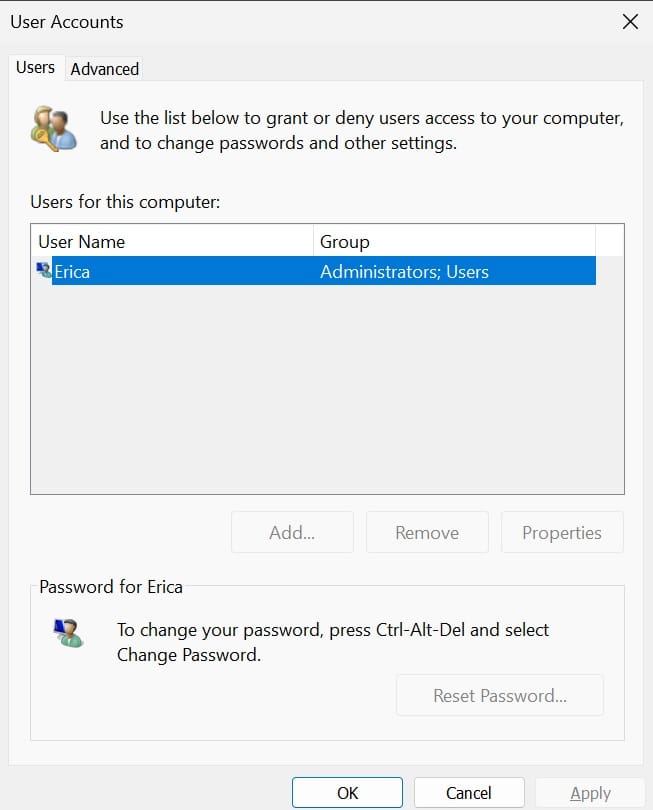Click the Apply button
This screenshot has height=810, width=653.
tap(590, 792)
